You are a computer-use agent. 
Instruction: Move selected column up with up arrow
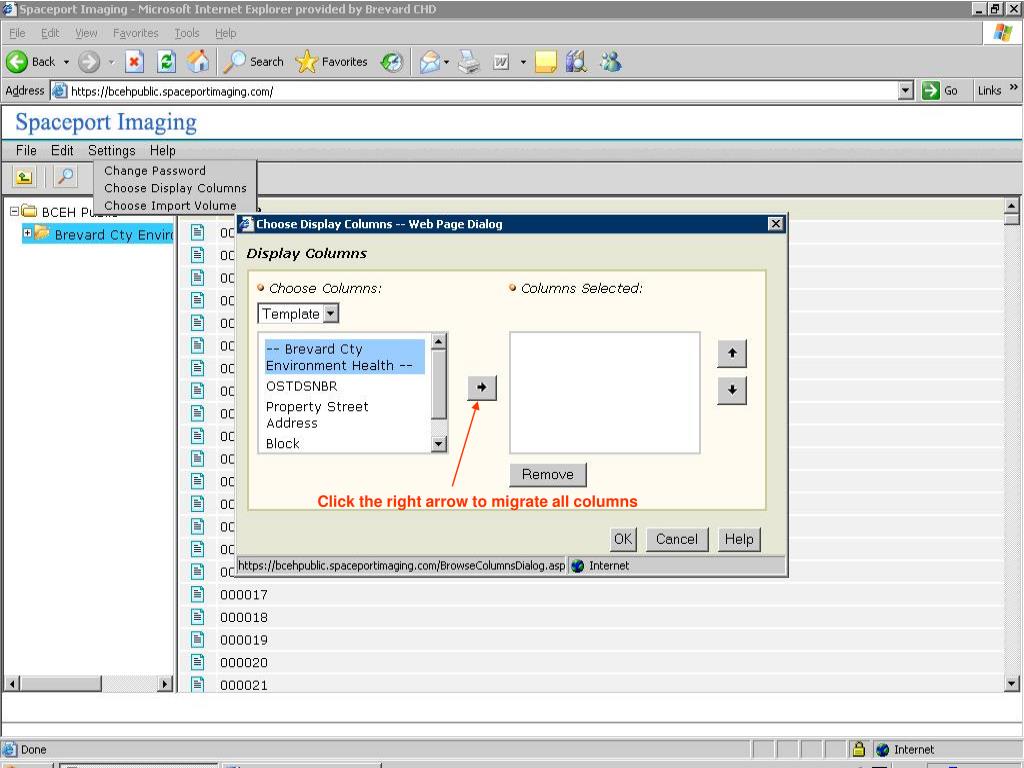(x=732, y=353)
